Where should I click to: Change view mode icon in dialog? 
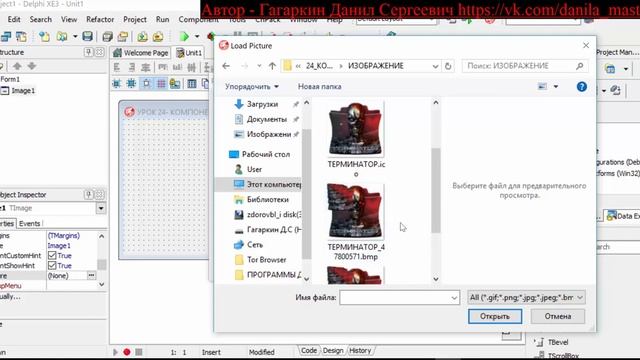click(x=542, y=87)
